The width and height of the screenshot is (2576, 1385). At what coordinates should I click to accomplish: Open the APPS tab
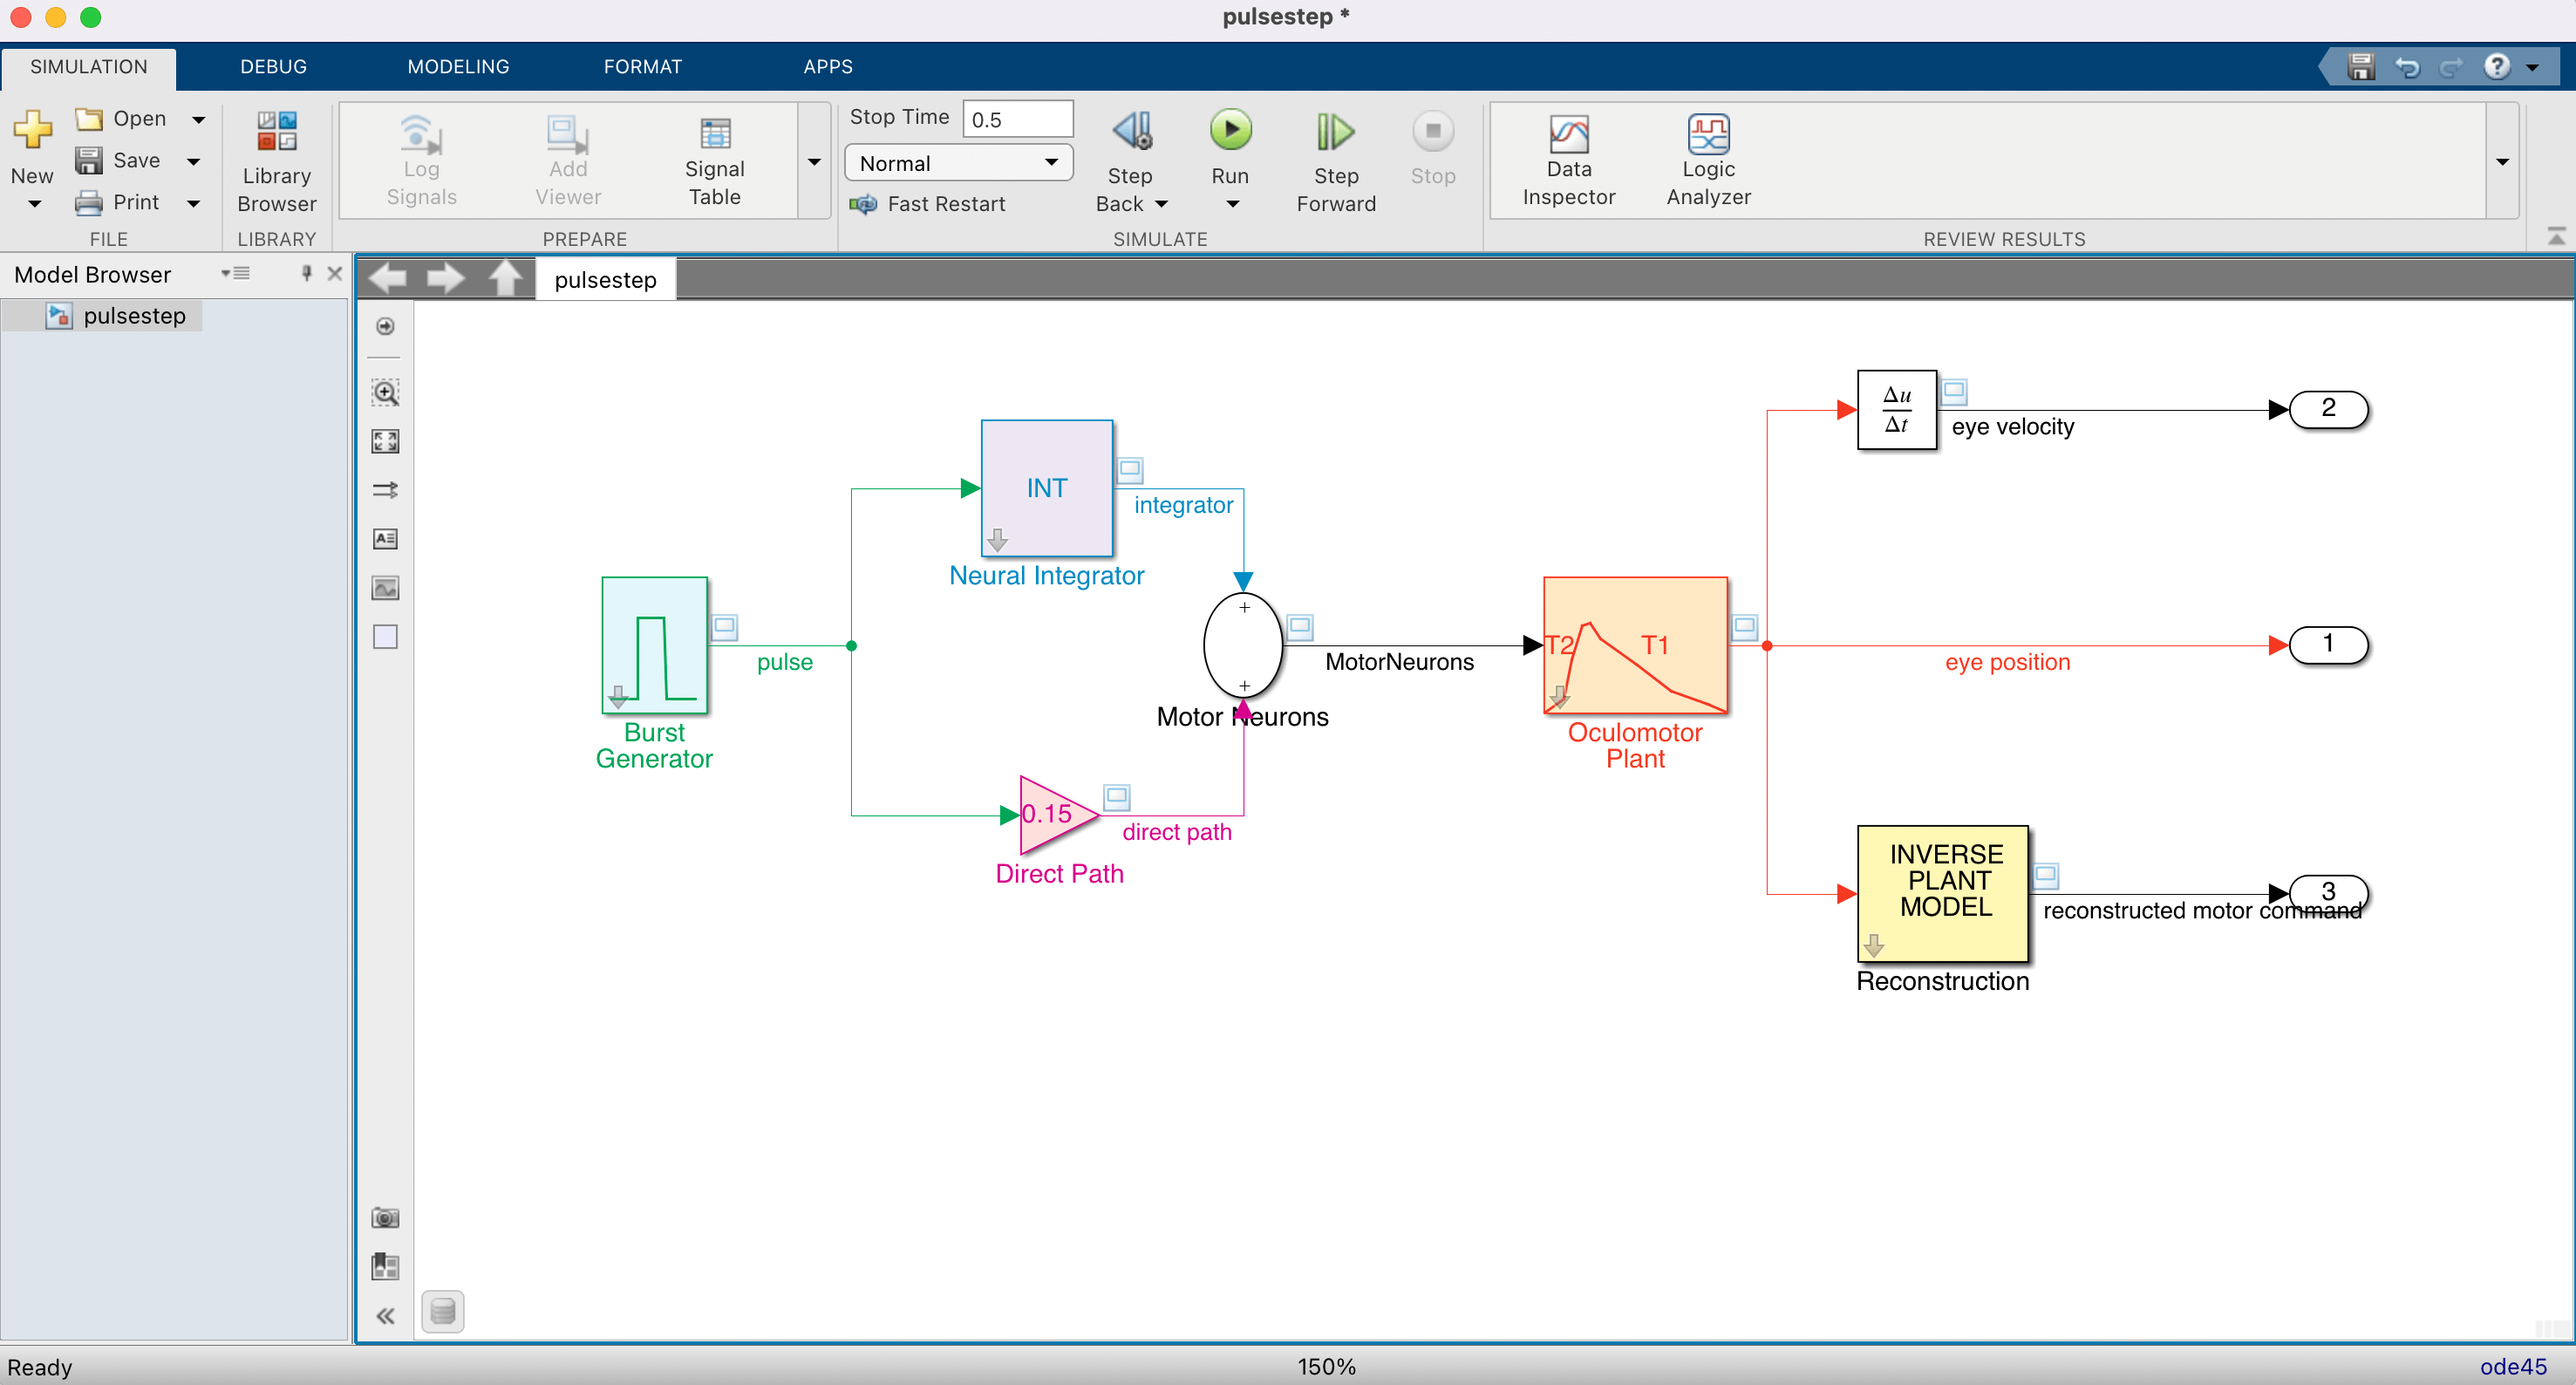tap(827, 66)
